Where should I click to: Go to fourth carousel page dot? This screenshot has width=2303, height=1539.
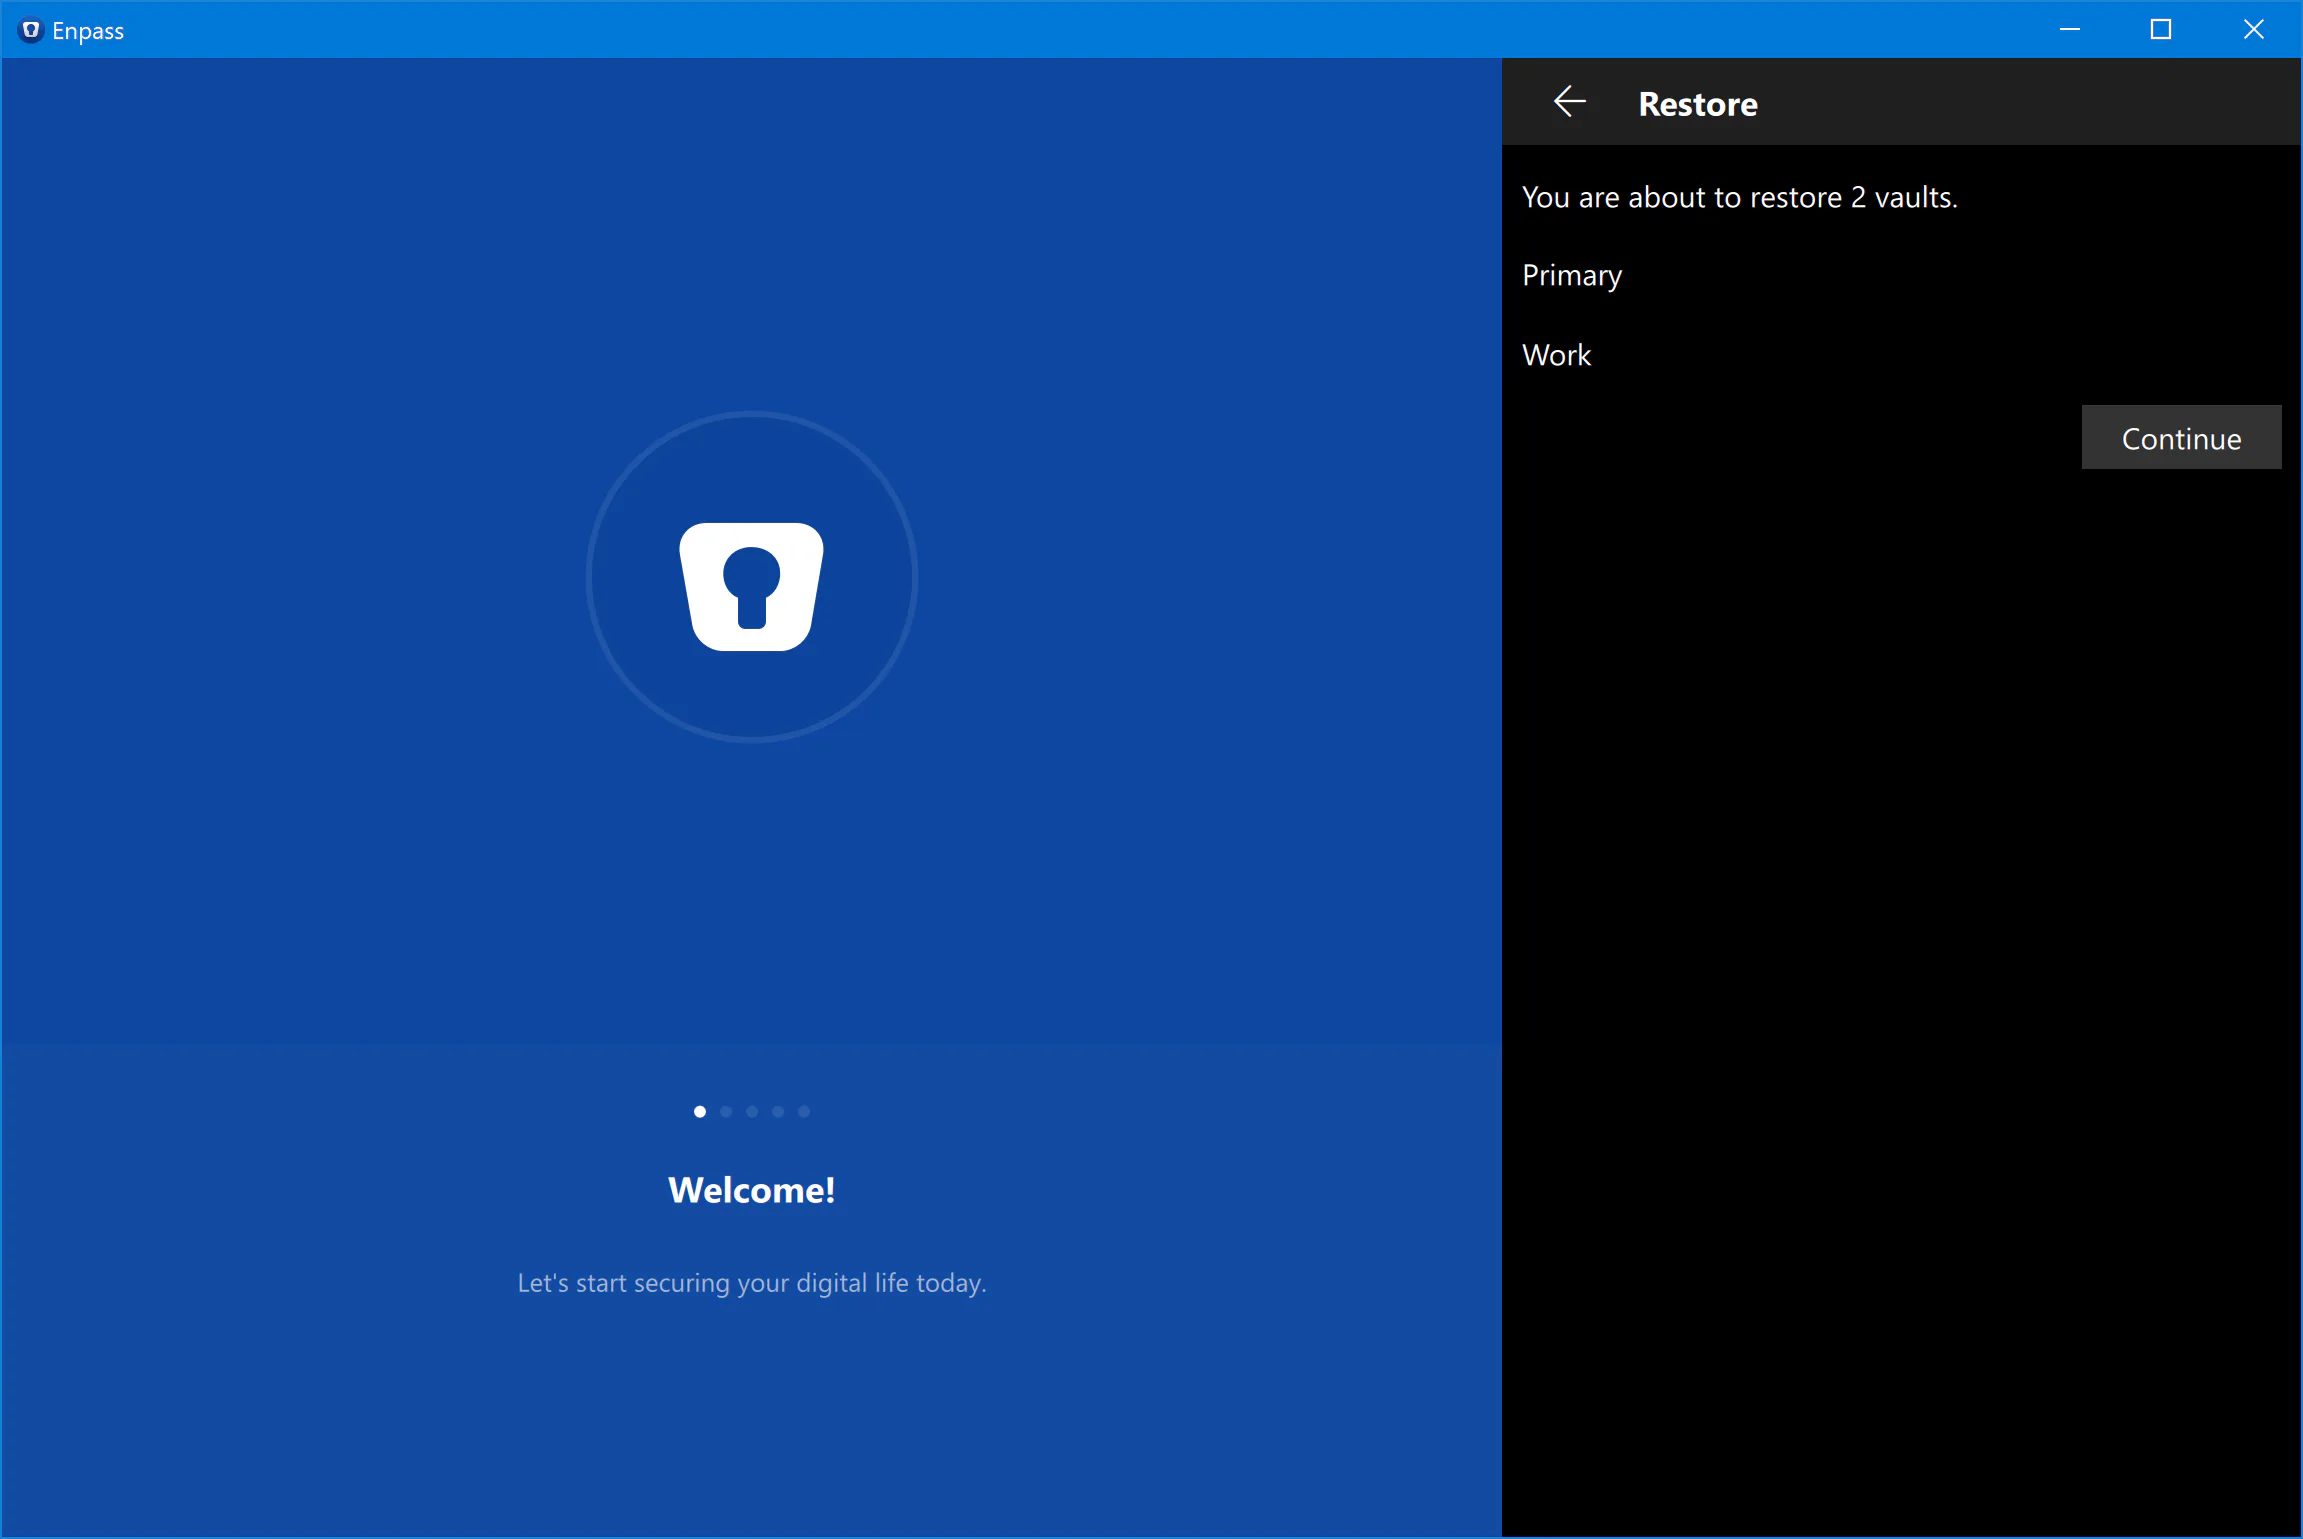[x=778, y=1111]
